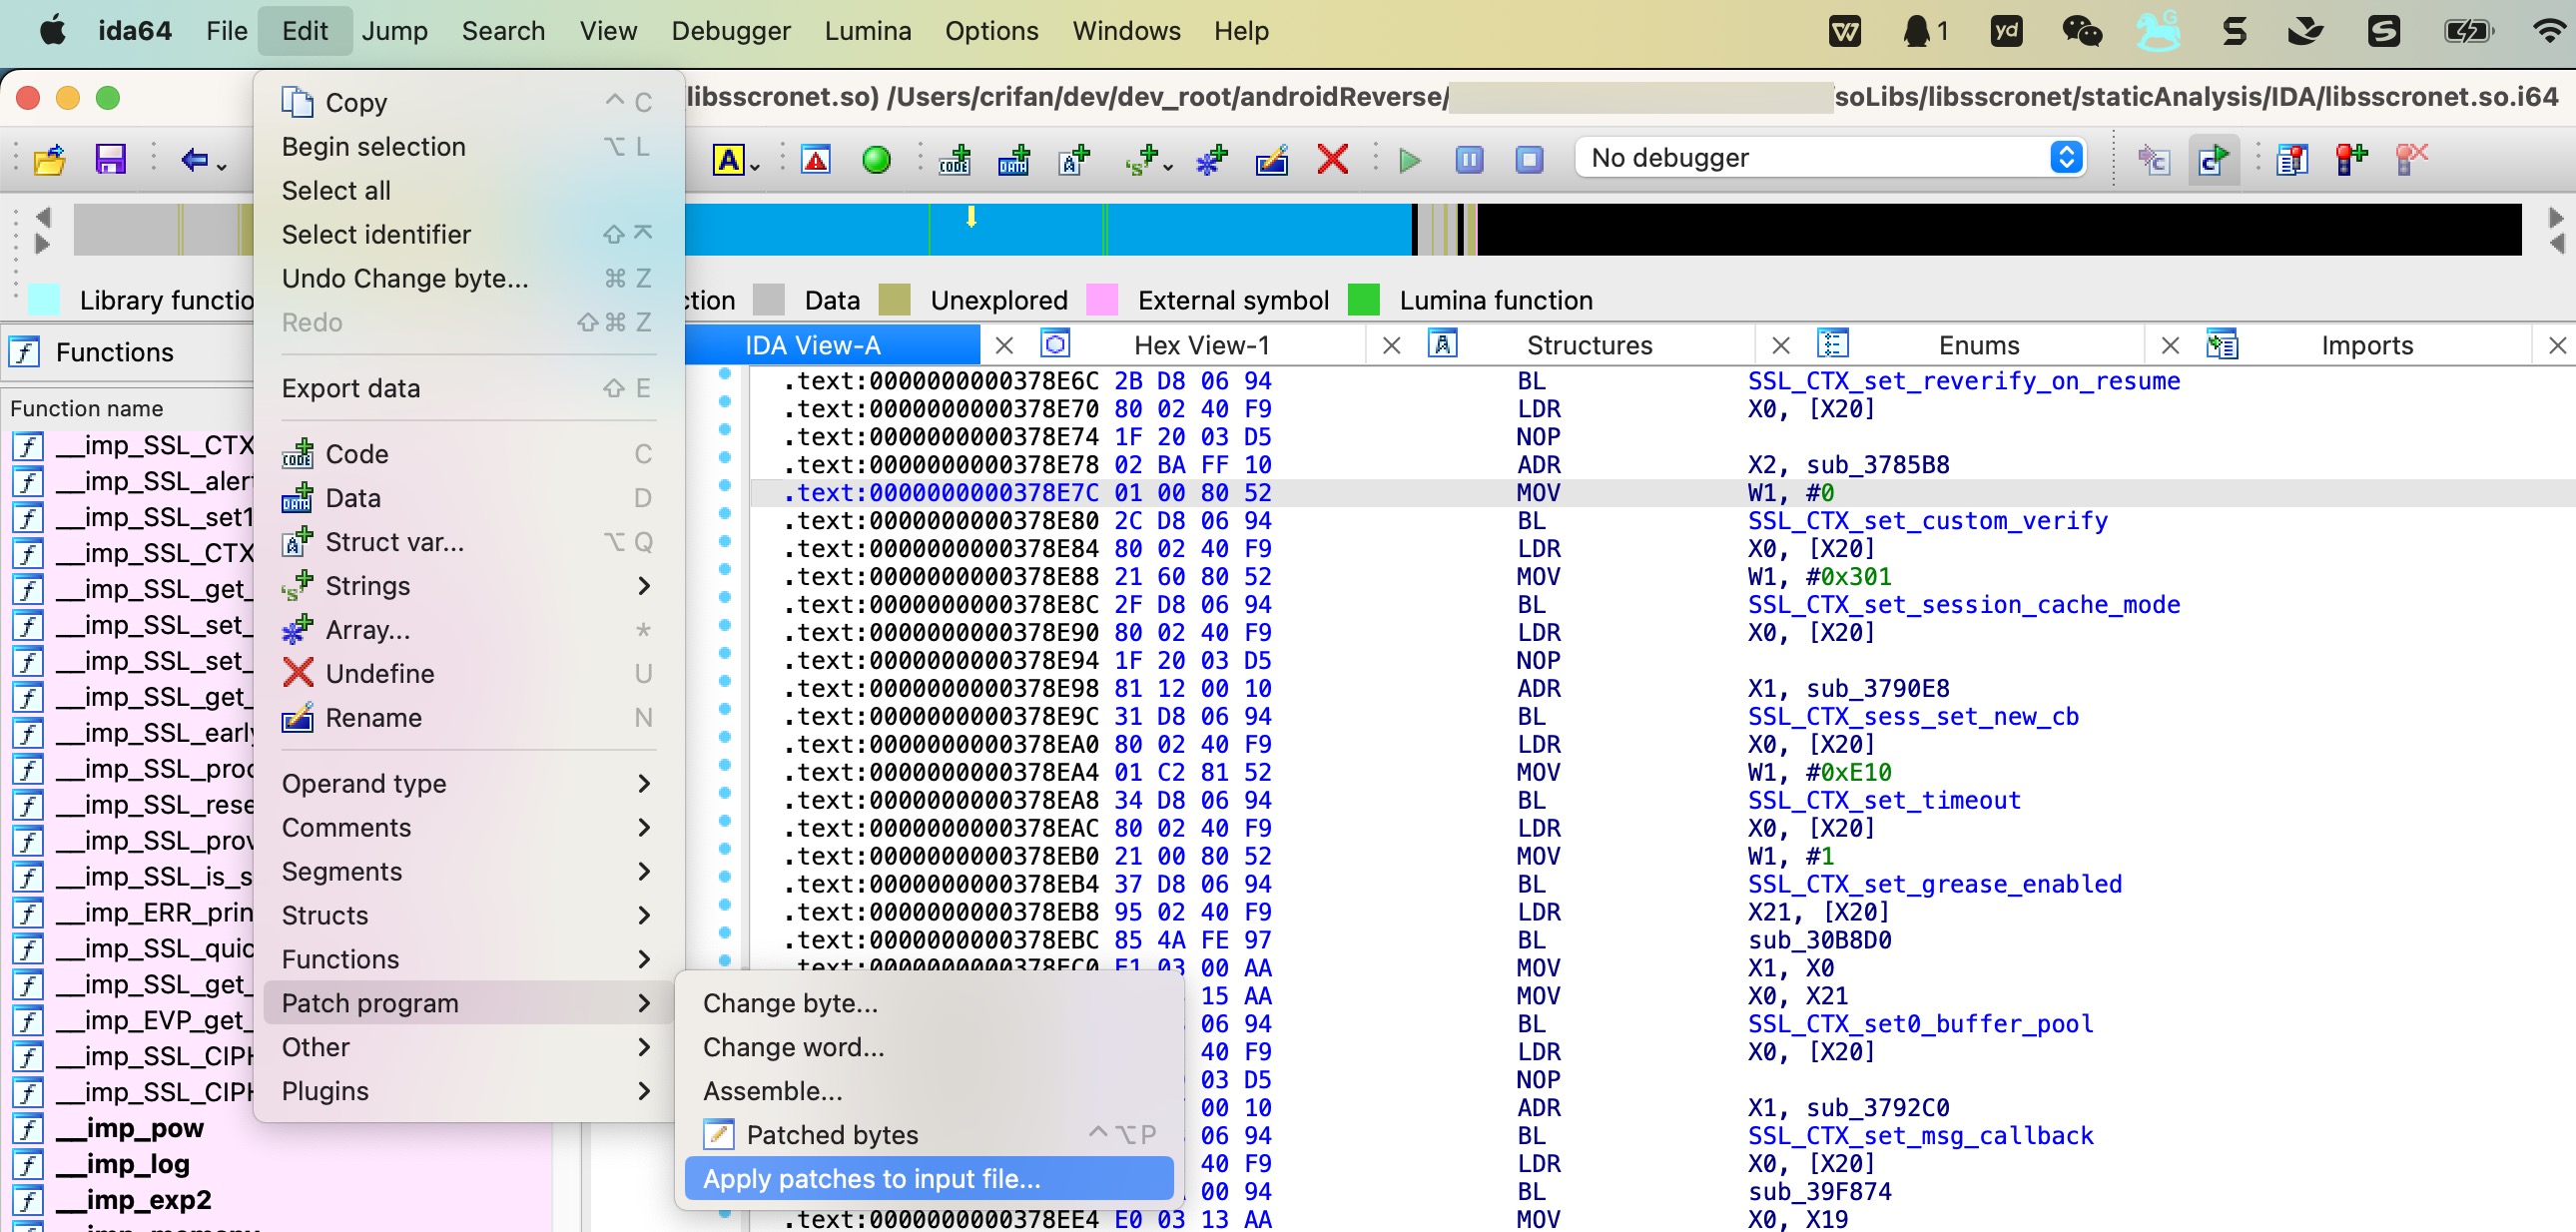Click the yellow text 'A' toolbar icon
This screenshot has width=2576, height=1232.
point(729,159)
